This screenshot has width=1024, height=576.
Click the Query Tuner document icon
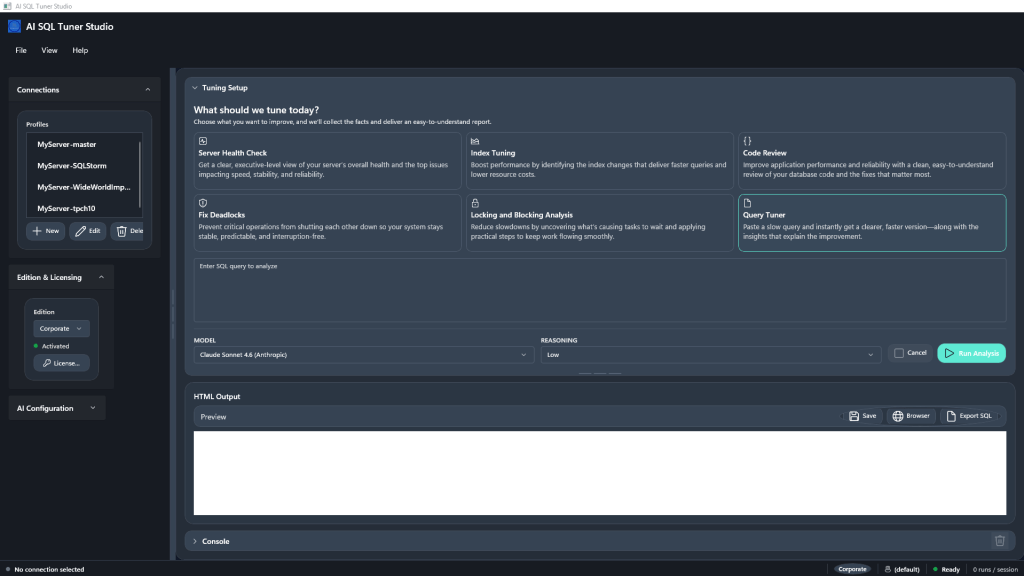pos(747,203)
